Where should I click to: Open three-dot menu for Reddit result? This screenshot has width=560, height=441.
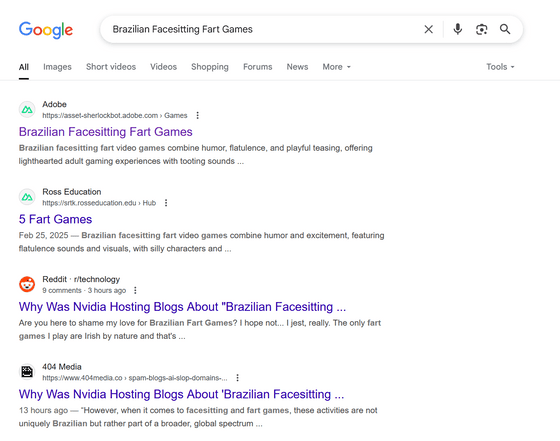[135, 290]
